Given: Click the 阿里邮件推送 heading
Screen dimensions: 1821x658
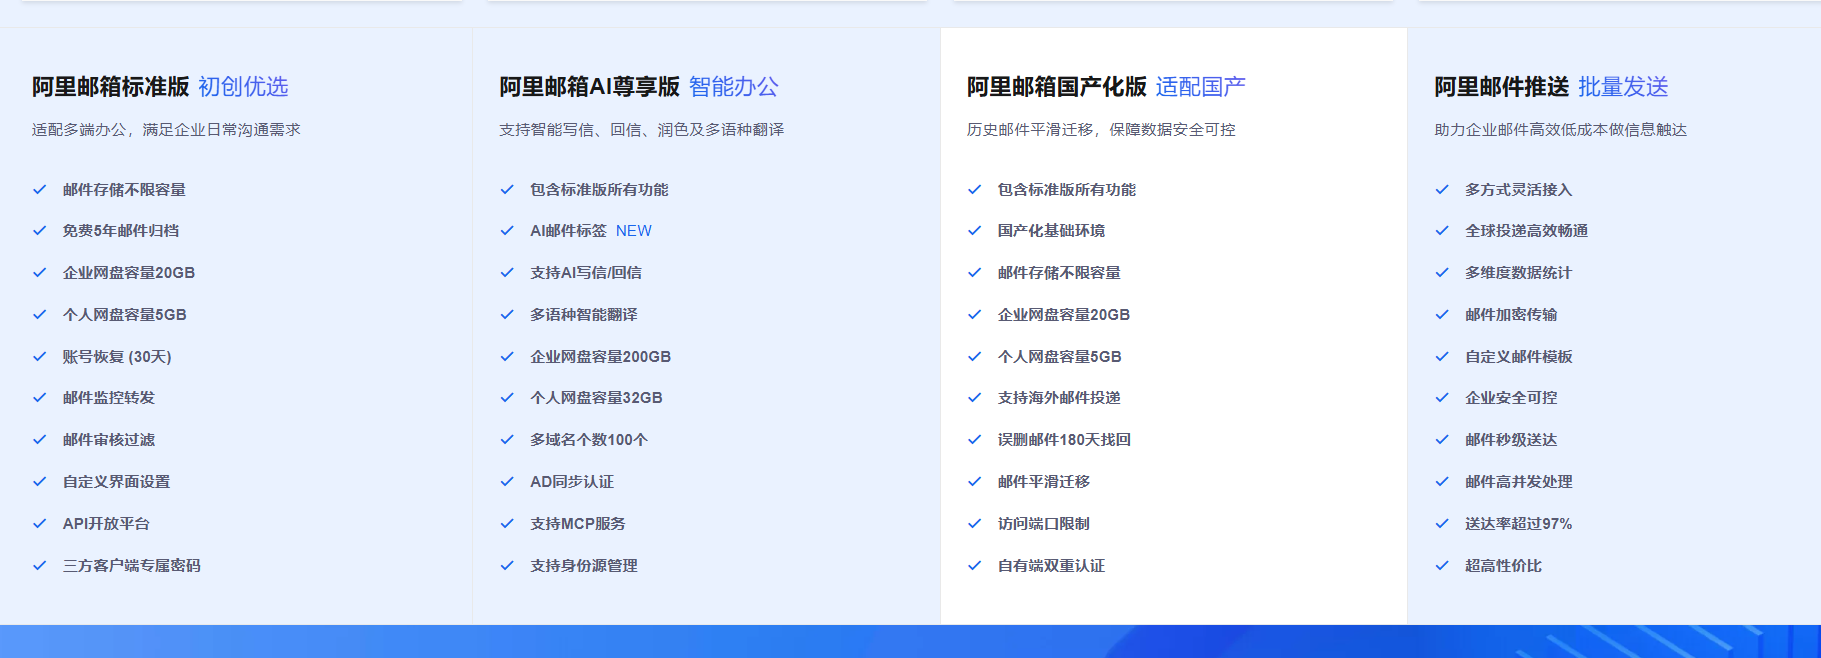Looking at the screenshot, I should pyautogui.click(x=1502, y=87).
